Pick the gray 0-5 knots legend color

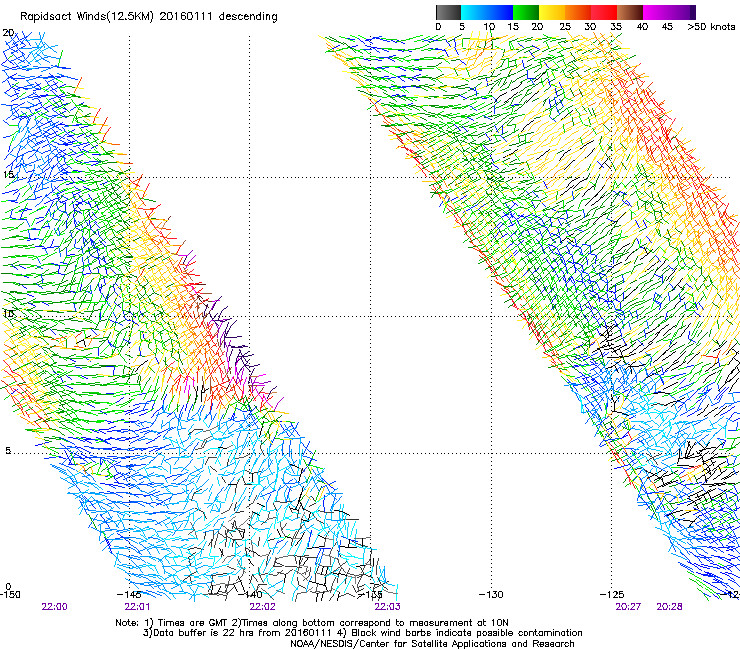pyautogui.click(x=448, y=12)
